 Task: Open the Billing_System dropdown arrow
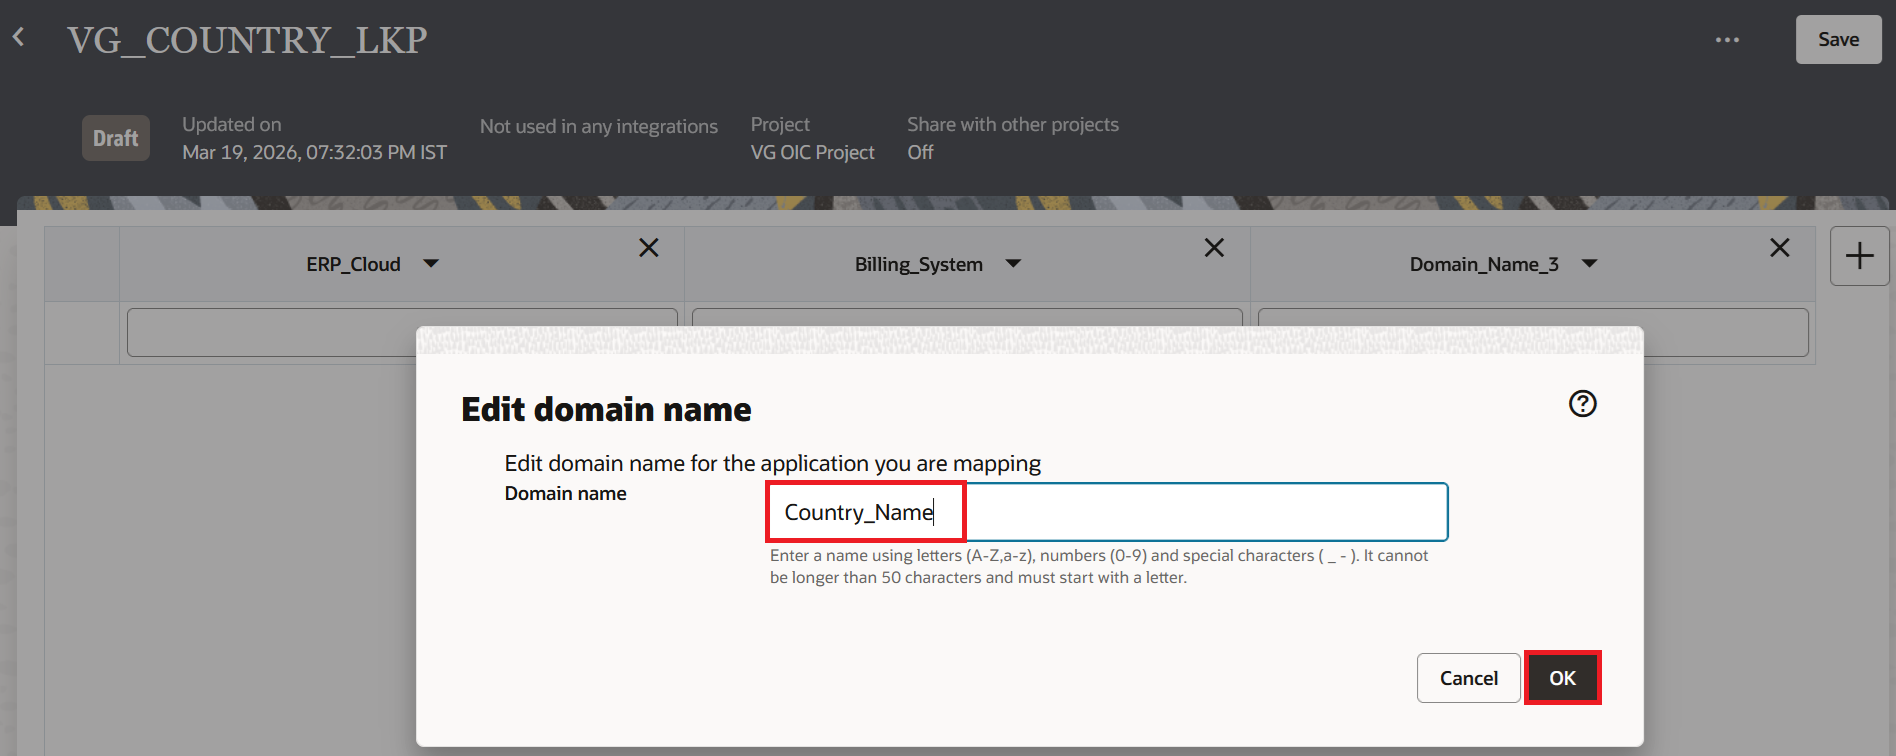click(x=1013, y=264)
